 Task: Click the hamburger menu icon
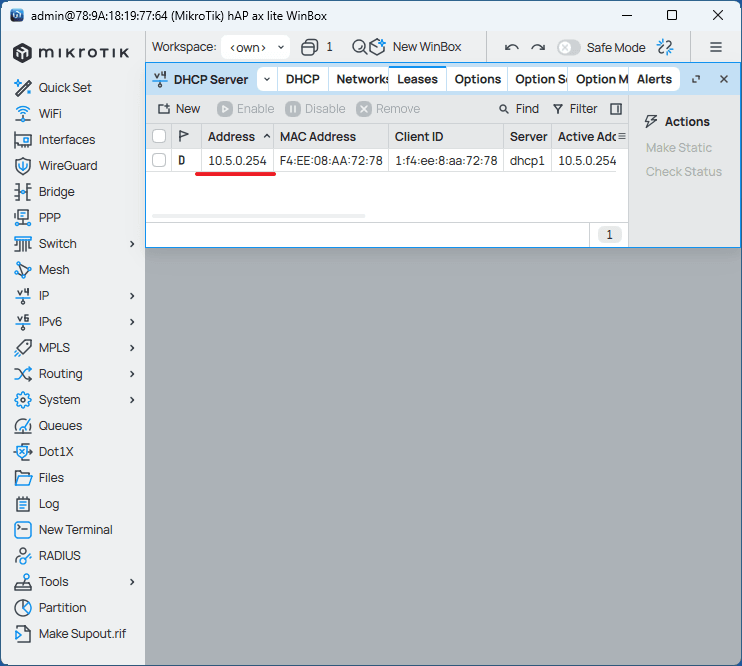[716, 47]
